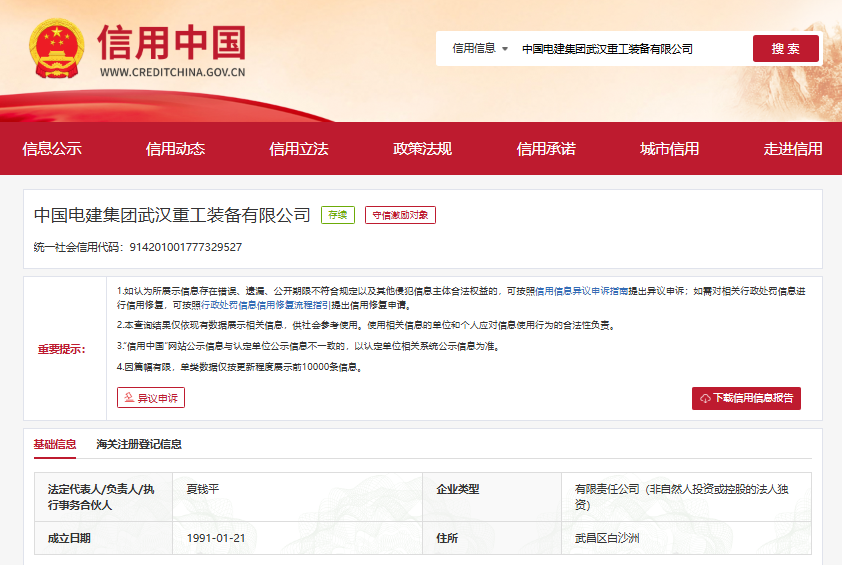Open the 走进信用 nav menu
842x565 pixels.
click(x=793, y=149)
